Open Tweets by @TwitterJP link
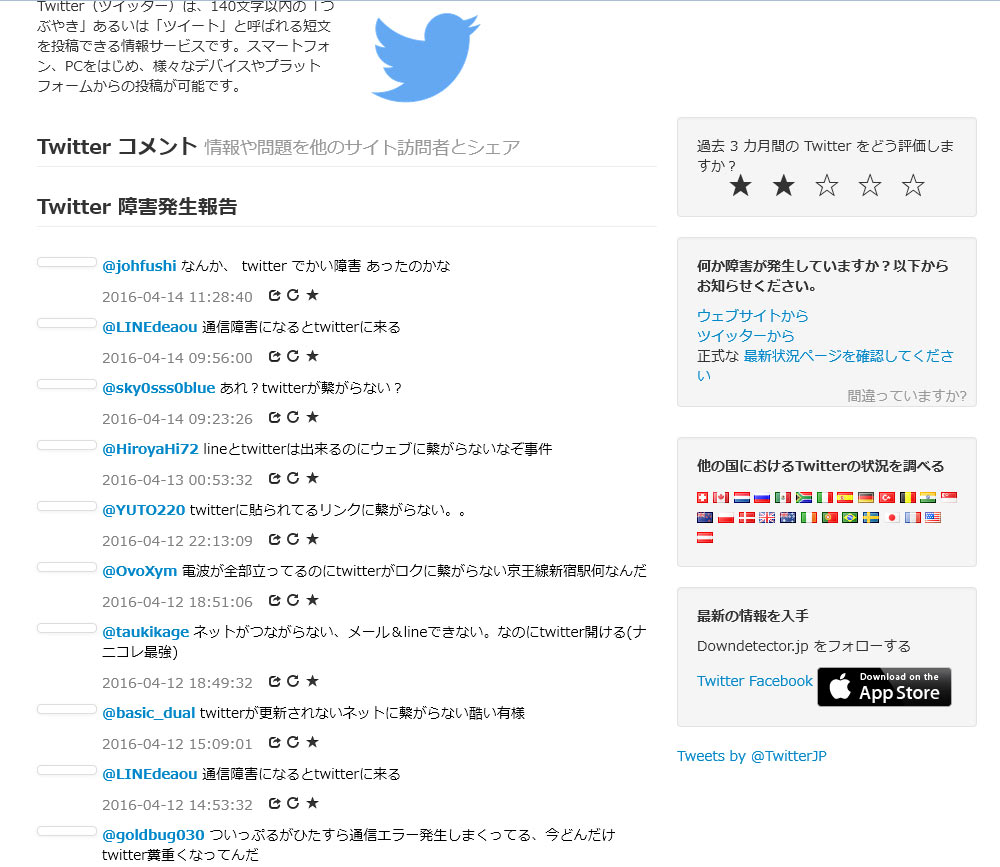This screenshot has width=1000, height=867. (752, 756)
